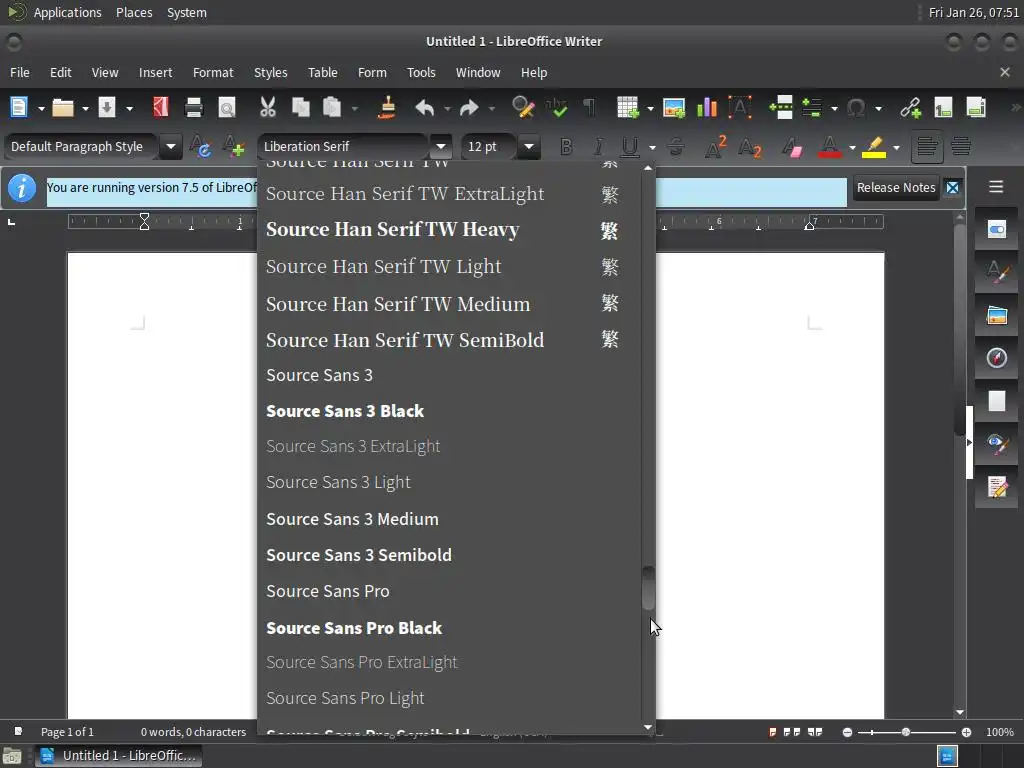Screen dimensions: 1024x768
Task: Open the font size dropdown
Action: [529, 146]
